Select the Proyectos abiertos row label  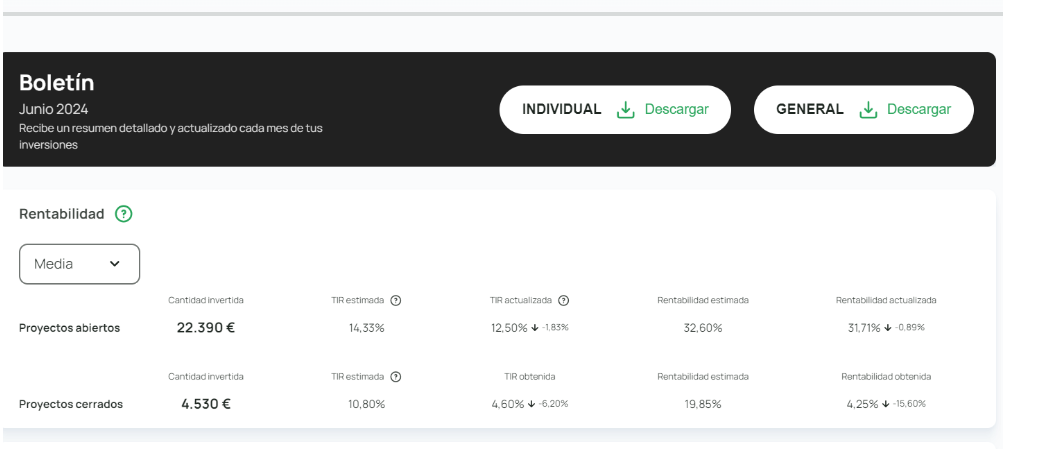(x=69, y=329)
